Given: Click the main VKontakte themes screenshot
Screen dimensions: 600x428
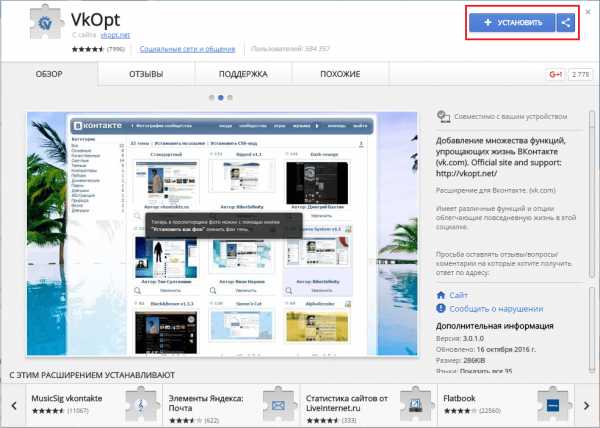Looking at the screenshot, I should [222, 234].
